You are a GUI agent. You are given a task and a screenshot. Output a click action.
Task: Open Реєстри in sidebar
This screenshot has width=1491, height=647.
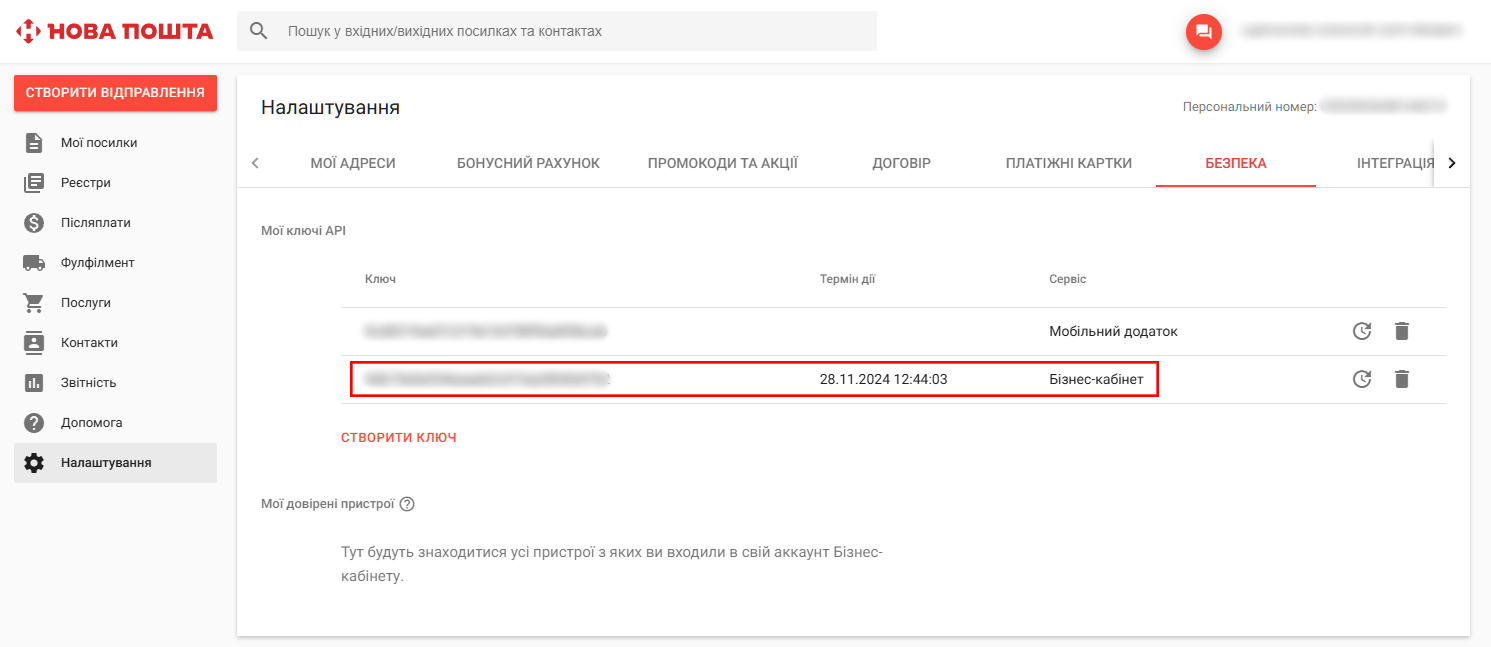[115, 183]
